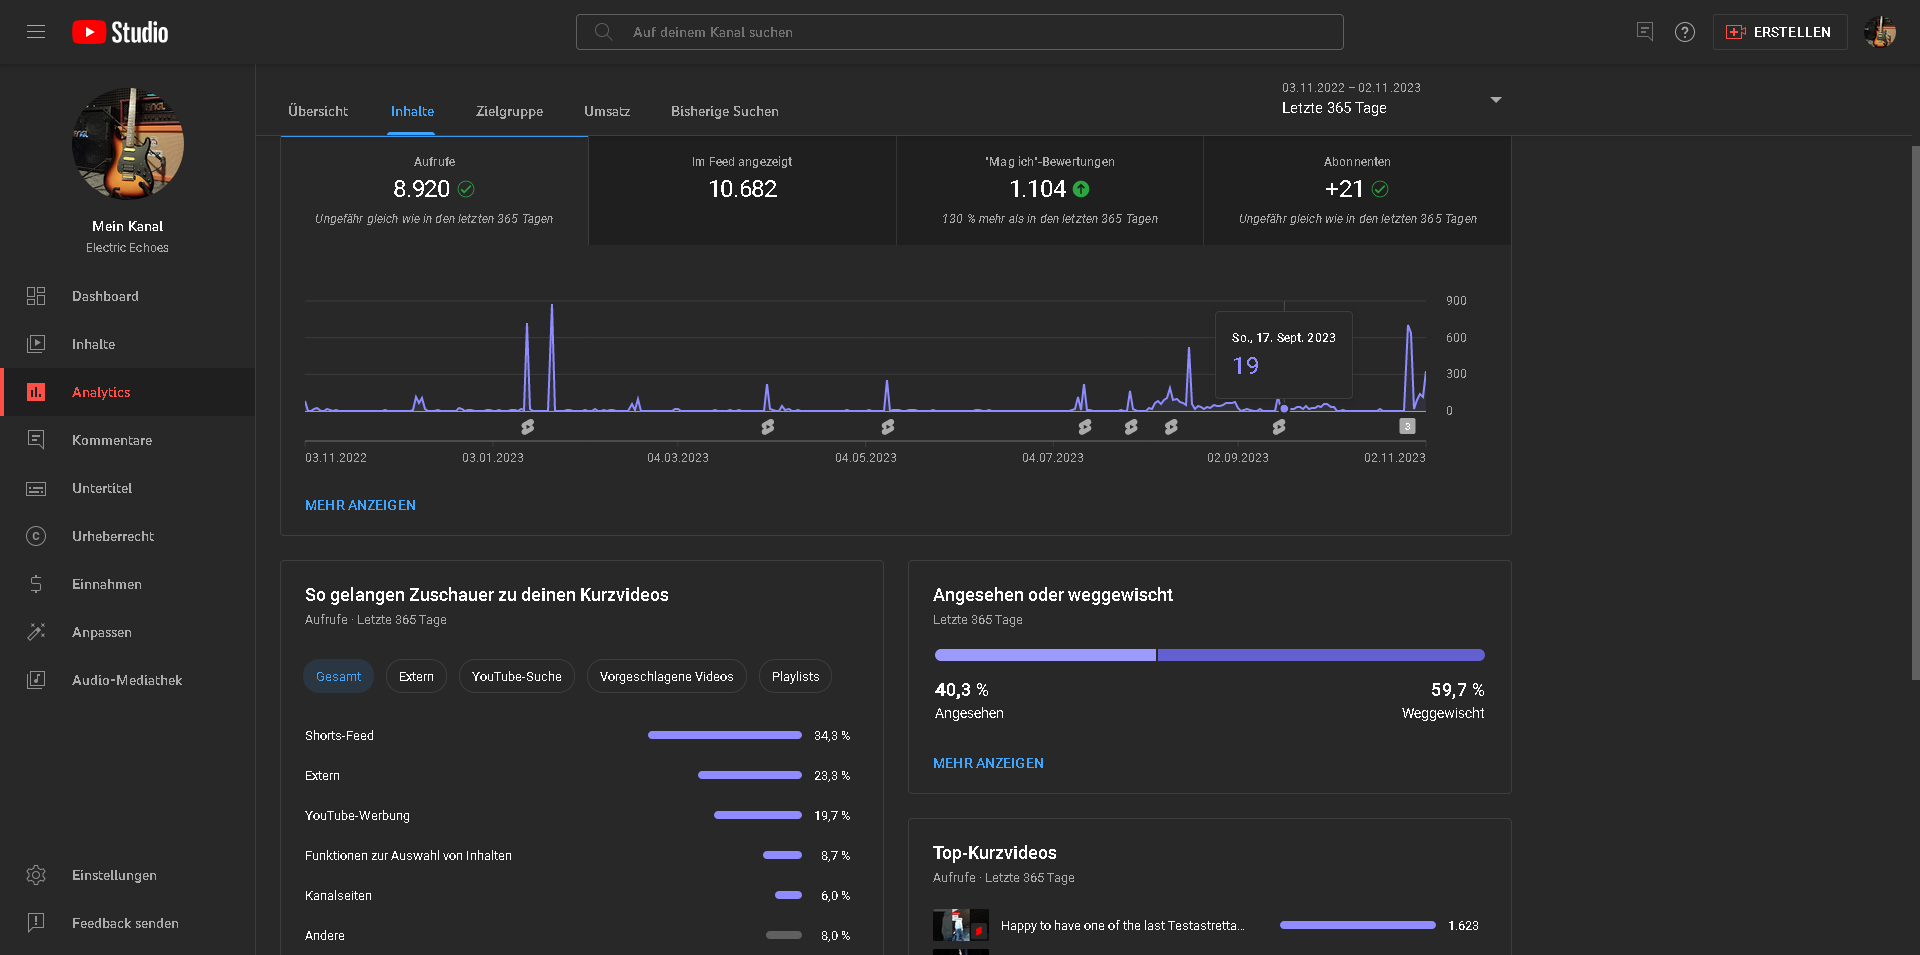The height and width of the screenshot is (955, 1920).
Task: Select the Playlists filter chip
Action: [x=795, y=677]
